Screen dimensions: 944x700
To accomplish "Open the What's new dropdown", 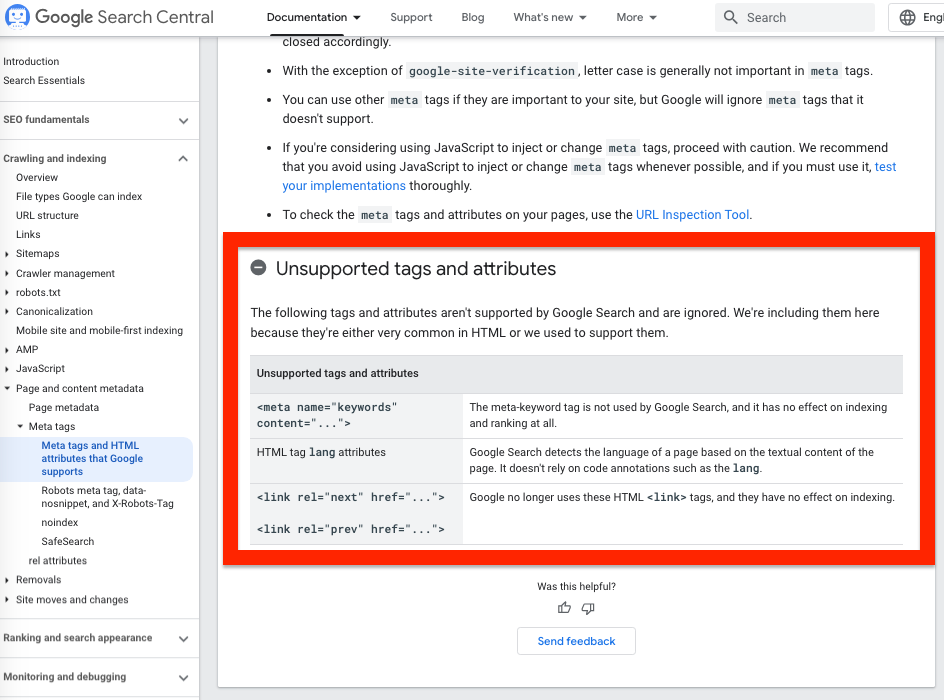I will (550, 17).
